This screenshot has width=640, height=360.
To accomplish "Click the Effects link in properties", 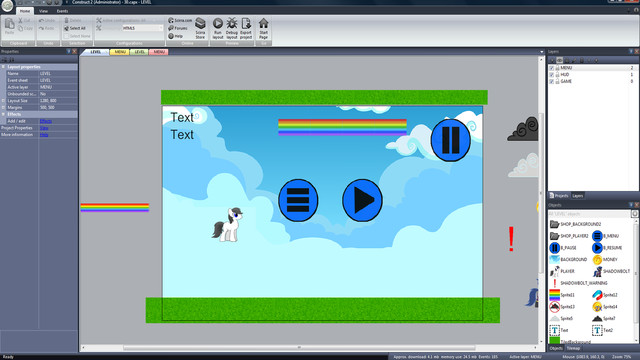I will (x=46, y=121).
